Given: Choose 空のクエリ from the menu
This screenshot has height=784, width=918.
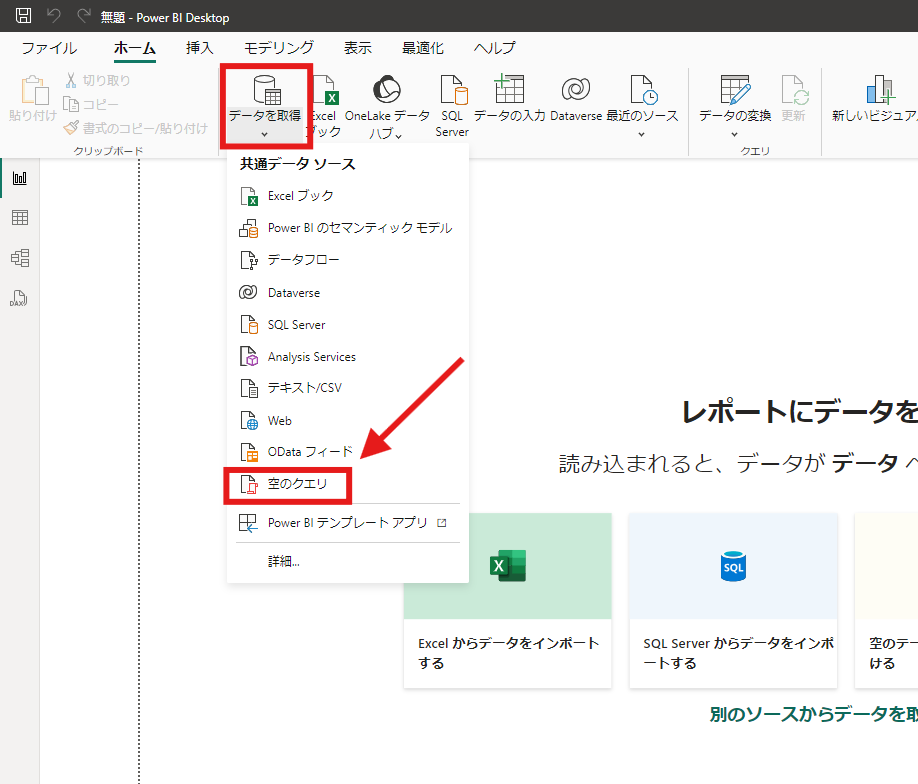Looking at the screenshot, I should point(348,484).
